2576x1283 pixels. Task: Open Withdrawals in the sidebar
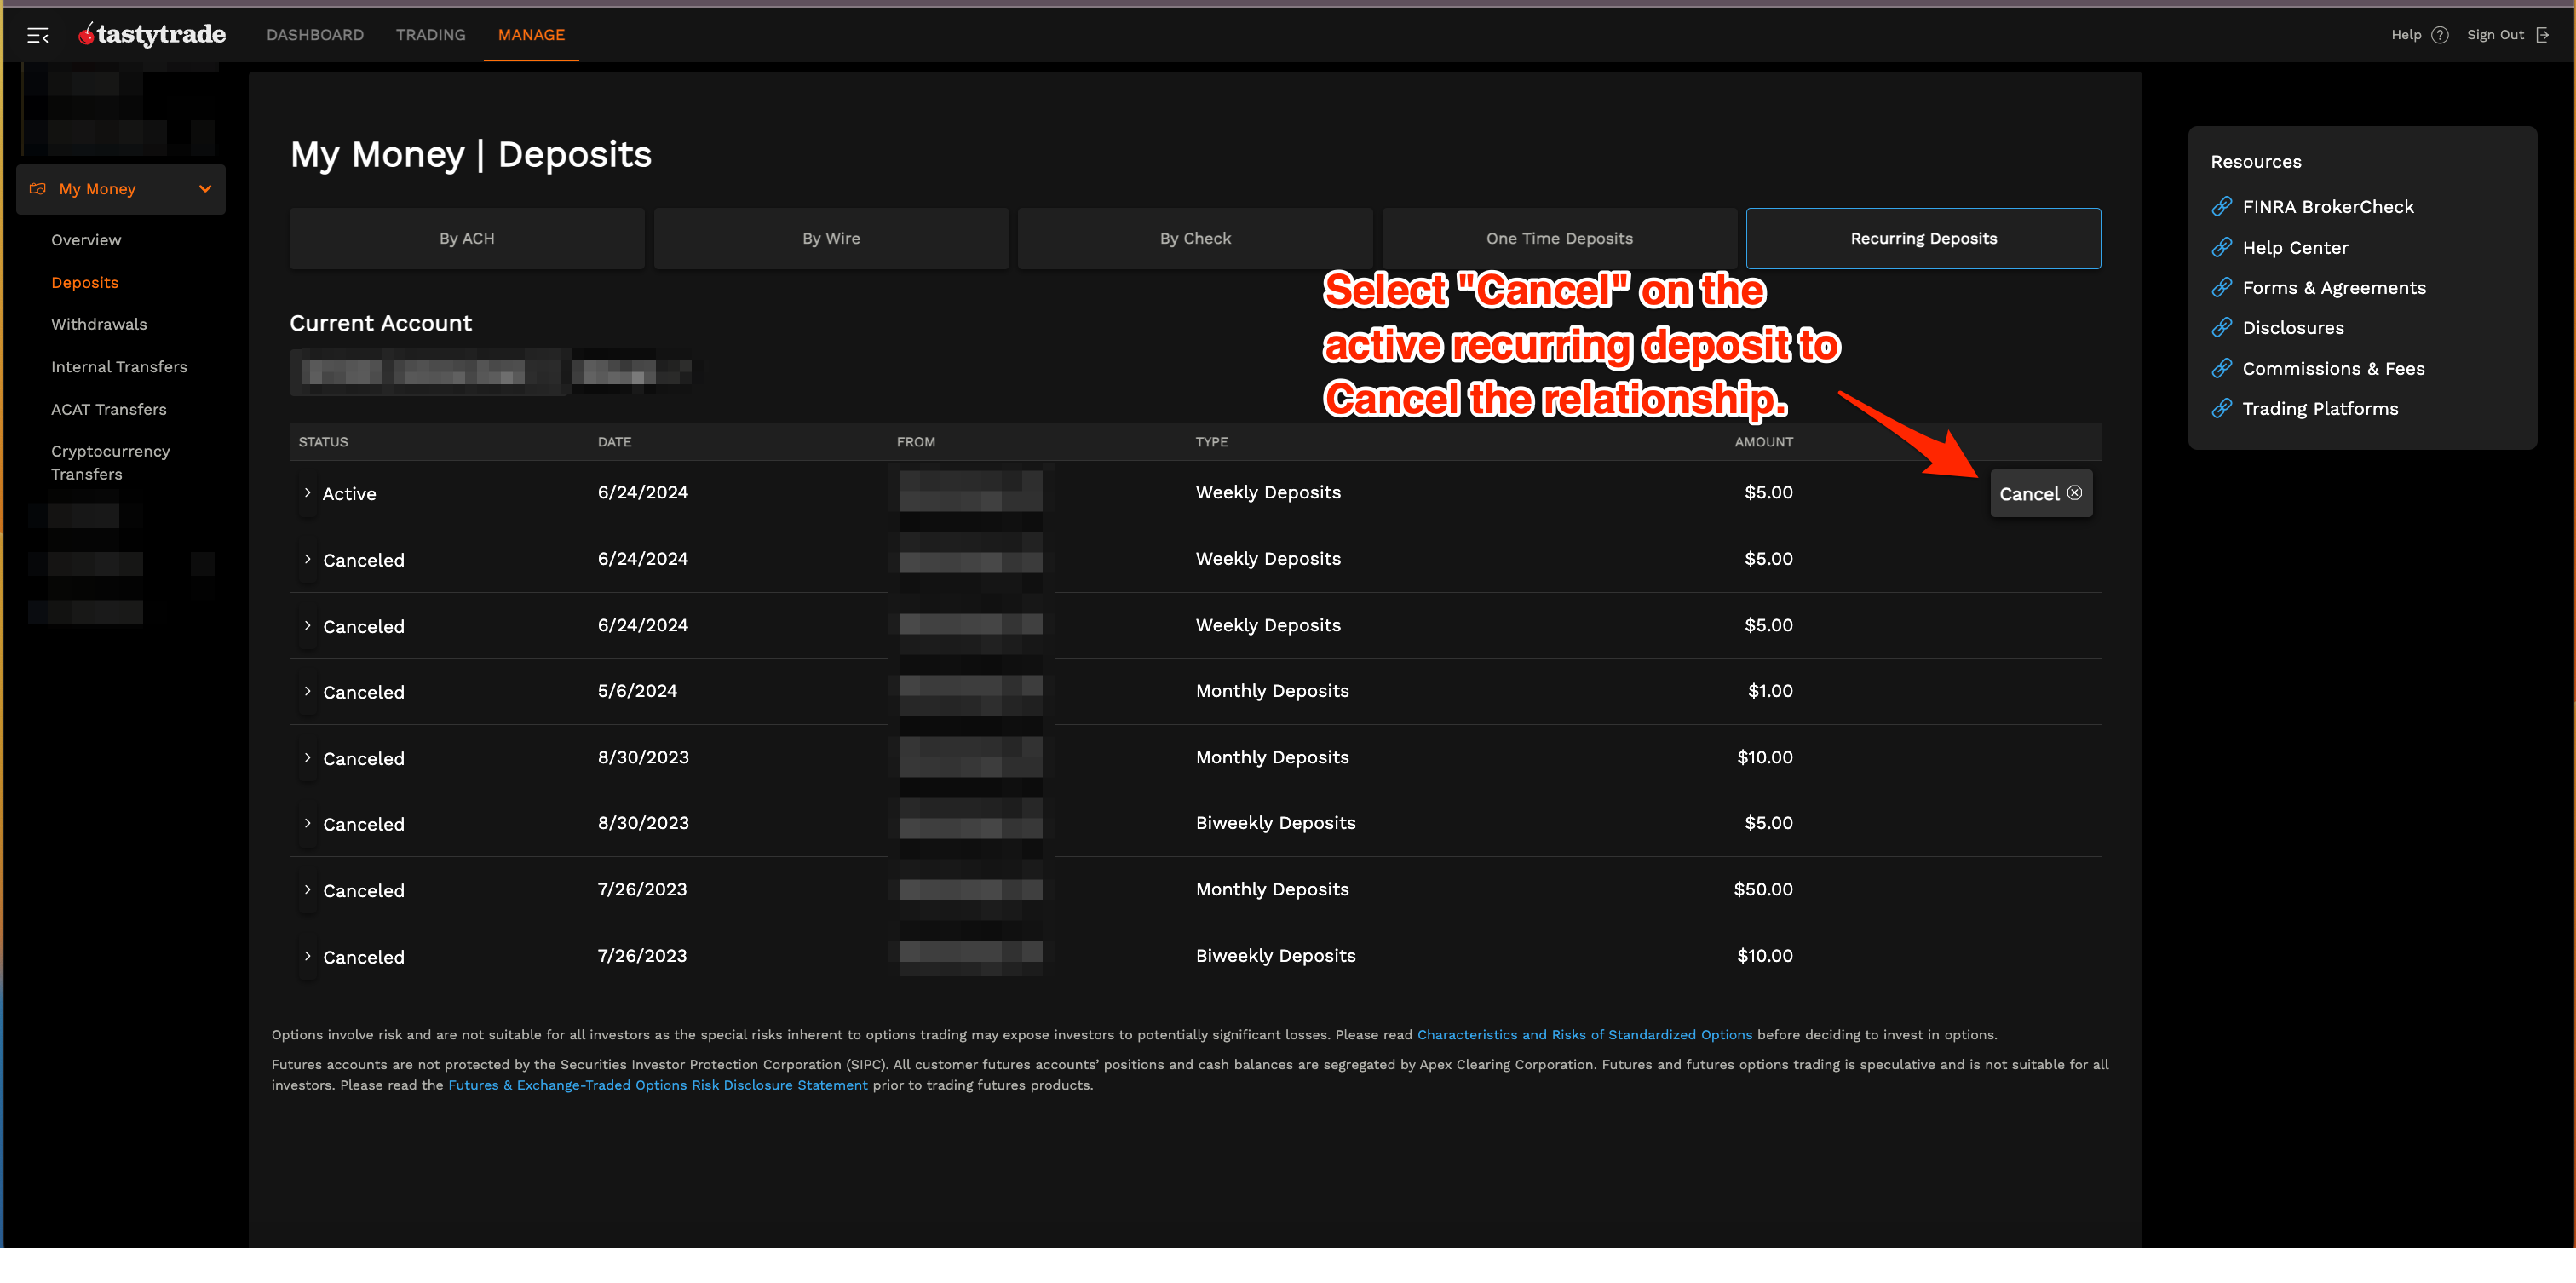99,324
